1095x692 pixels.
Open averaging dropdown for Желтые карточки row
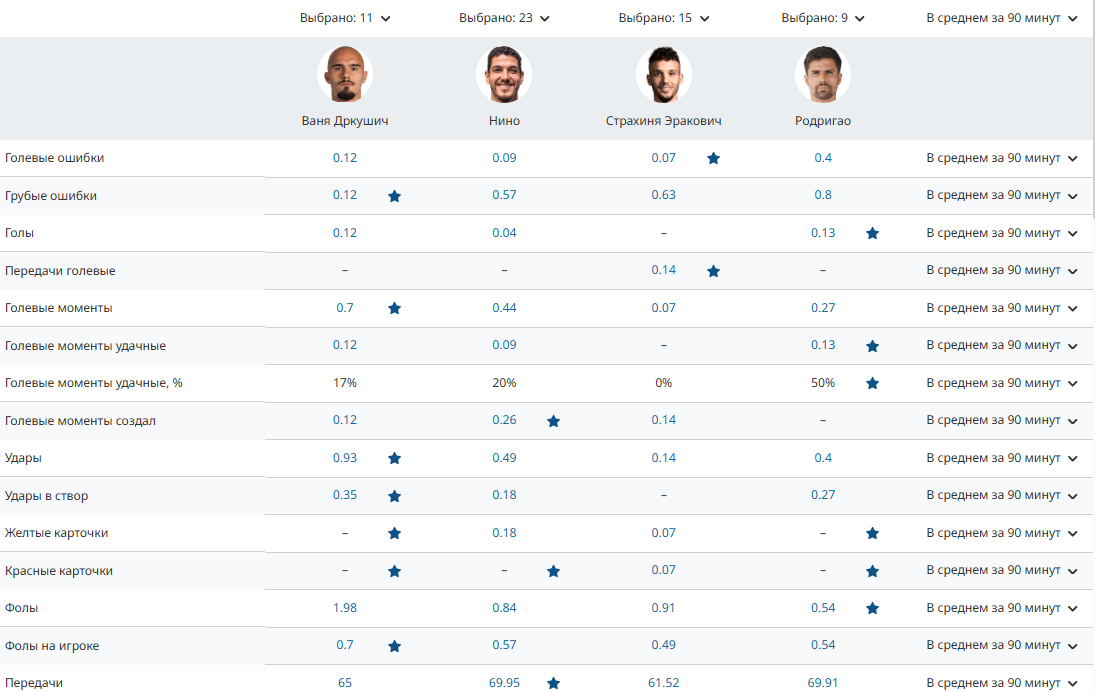[1001, 533]
